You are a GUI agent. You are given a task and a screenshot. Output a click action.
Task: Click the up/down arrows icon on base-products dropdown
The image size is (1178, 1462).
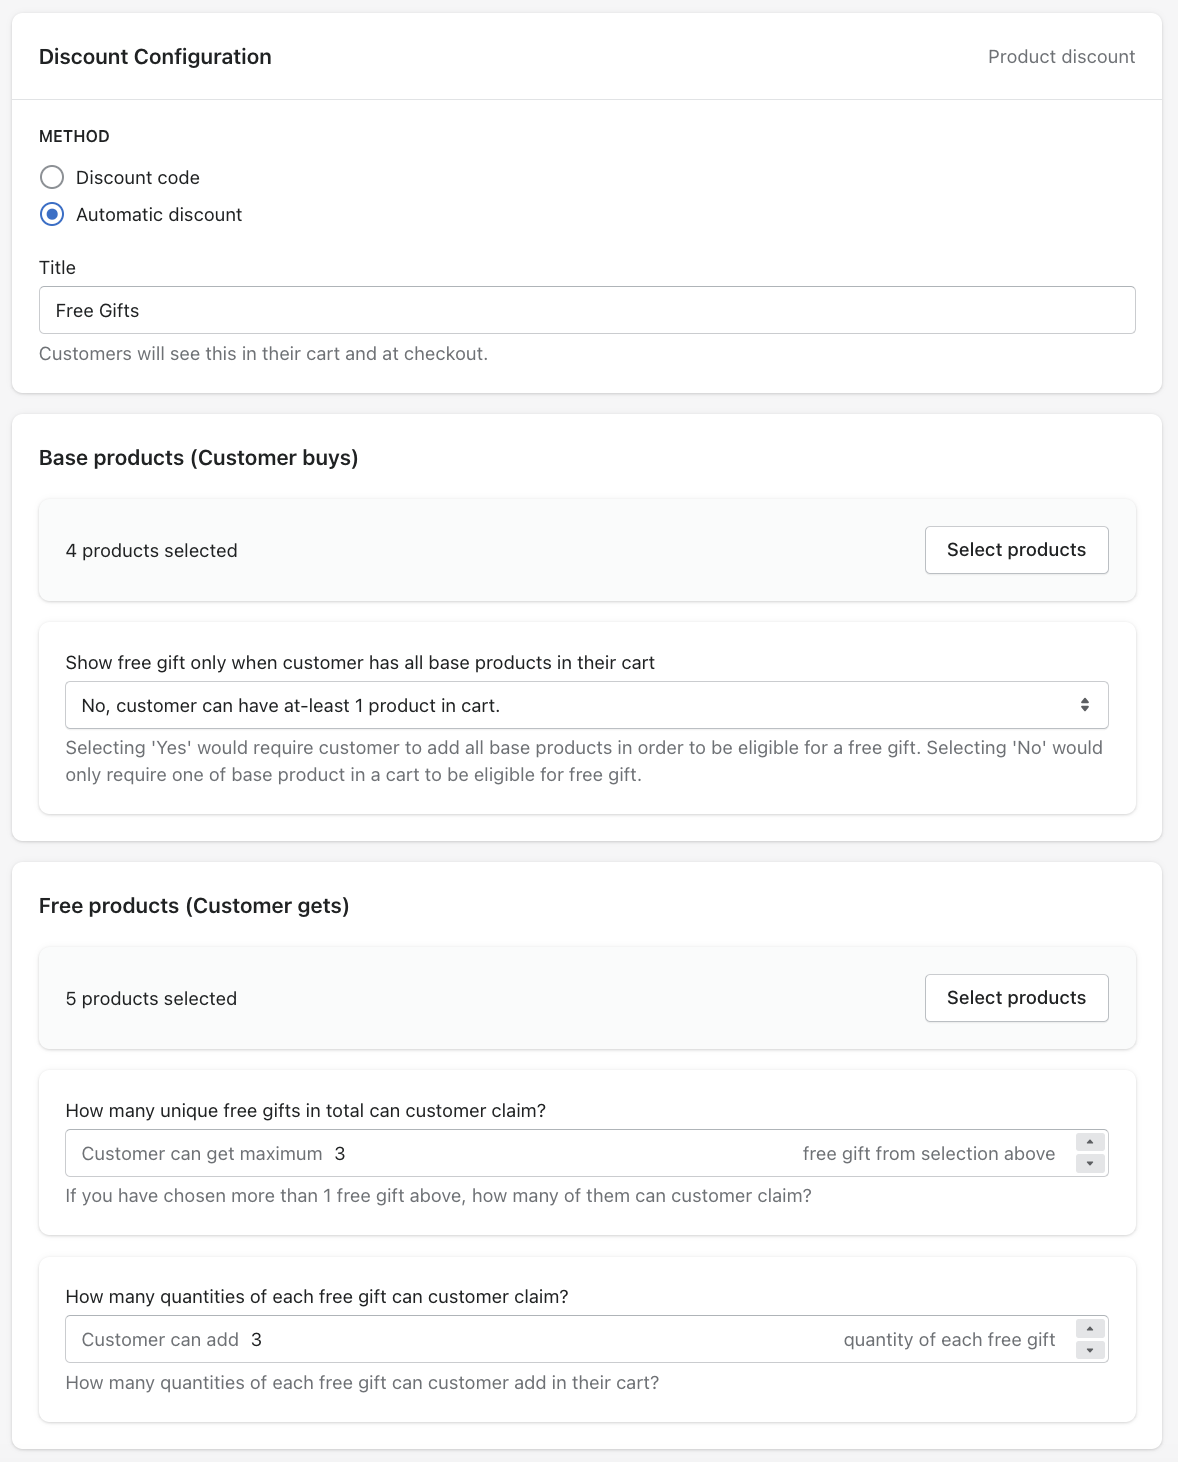[1085, 705]
